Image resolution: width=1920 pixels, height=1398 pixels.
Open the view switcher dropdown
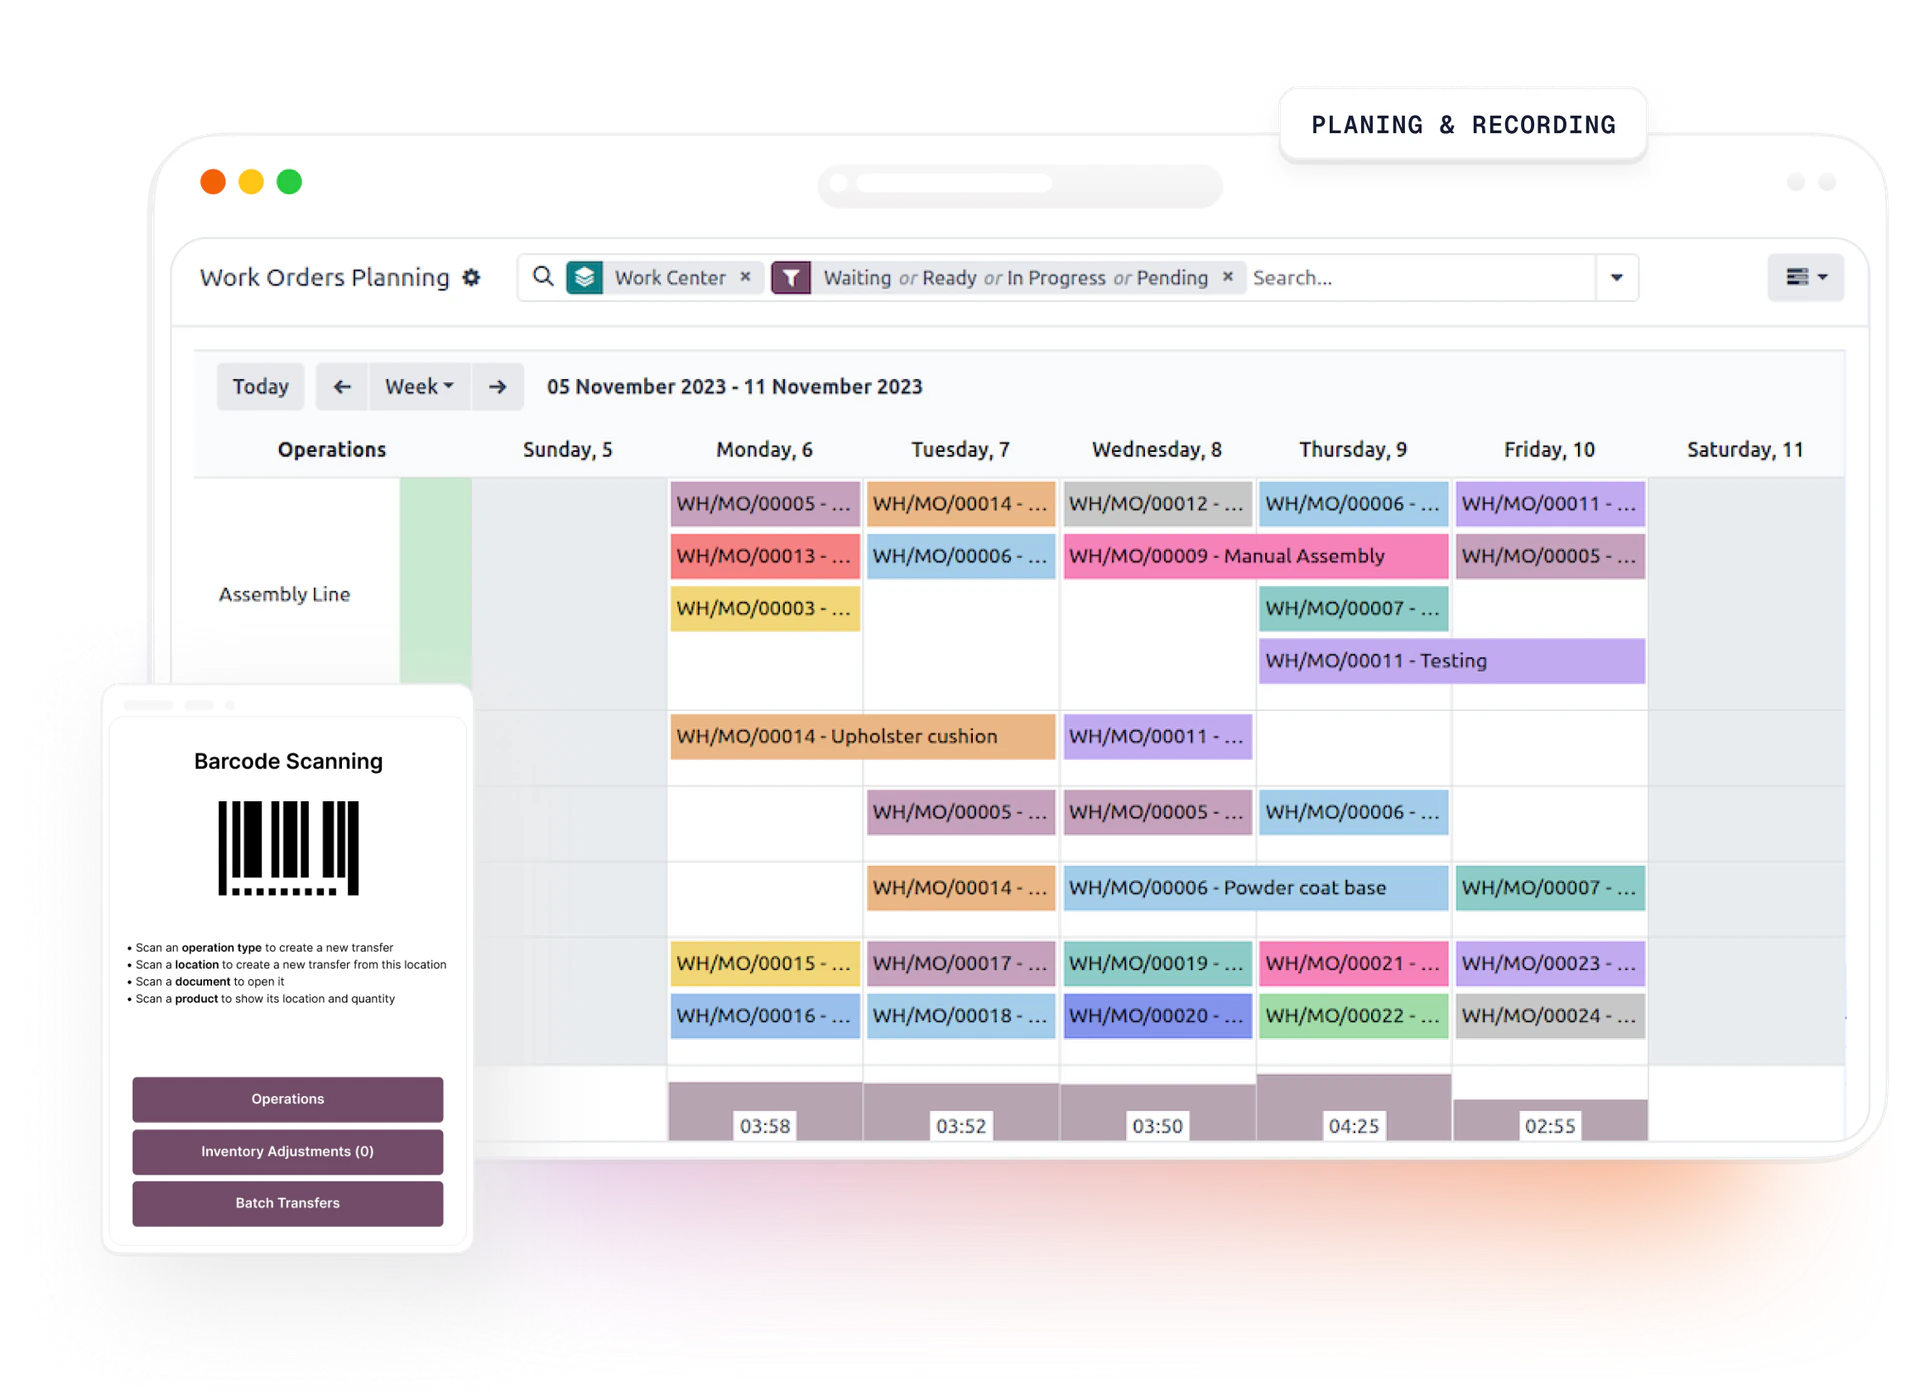1806,277
